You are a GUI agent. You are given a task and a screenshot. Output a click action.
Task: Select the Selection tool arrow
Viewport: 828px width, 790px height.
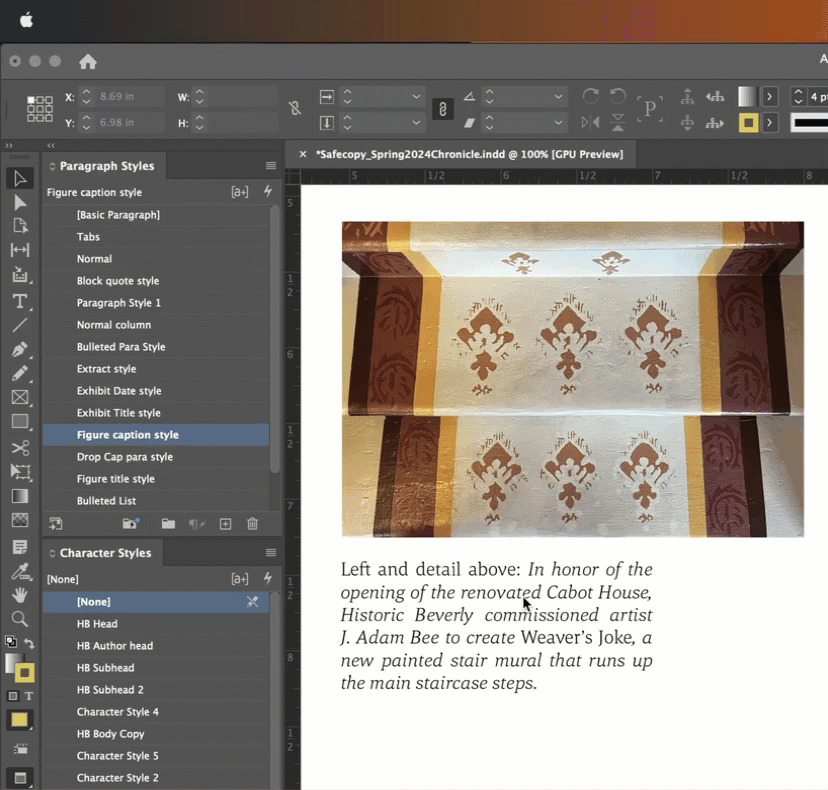click(x=20, y=178)
